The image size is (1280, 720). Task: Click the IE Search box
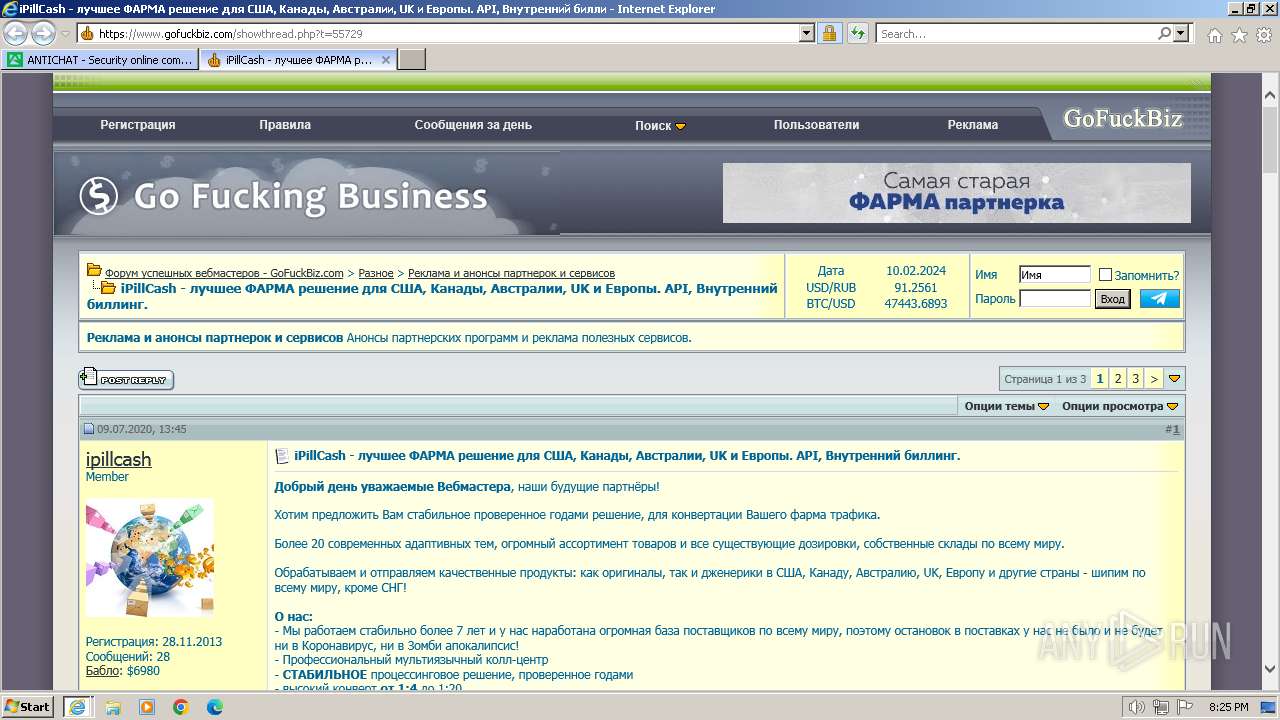[x=1014, y=33]
